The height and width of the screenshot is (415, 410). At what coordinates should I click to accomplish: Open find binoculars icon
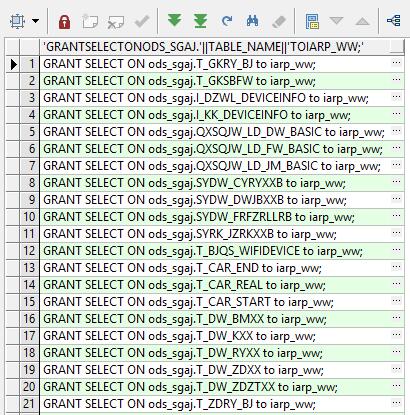(252, 21)
